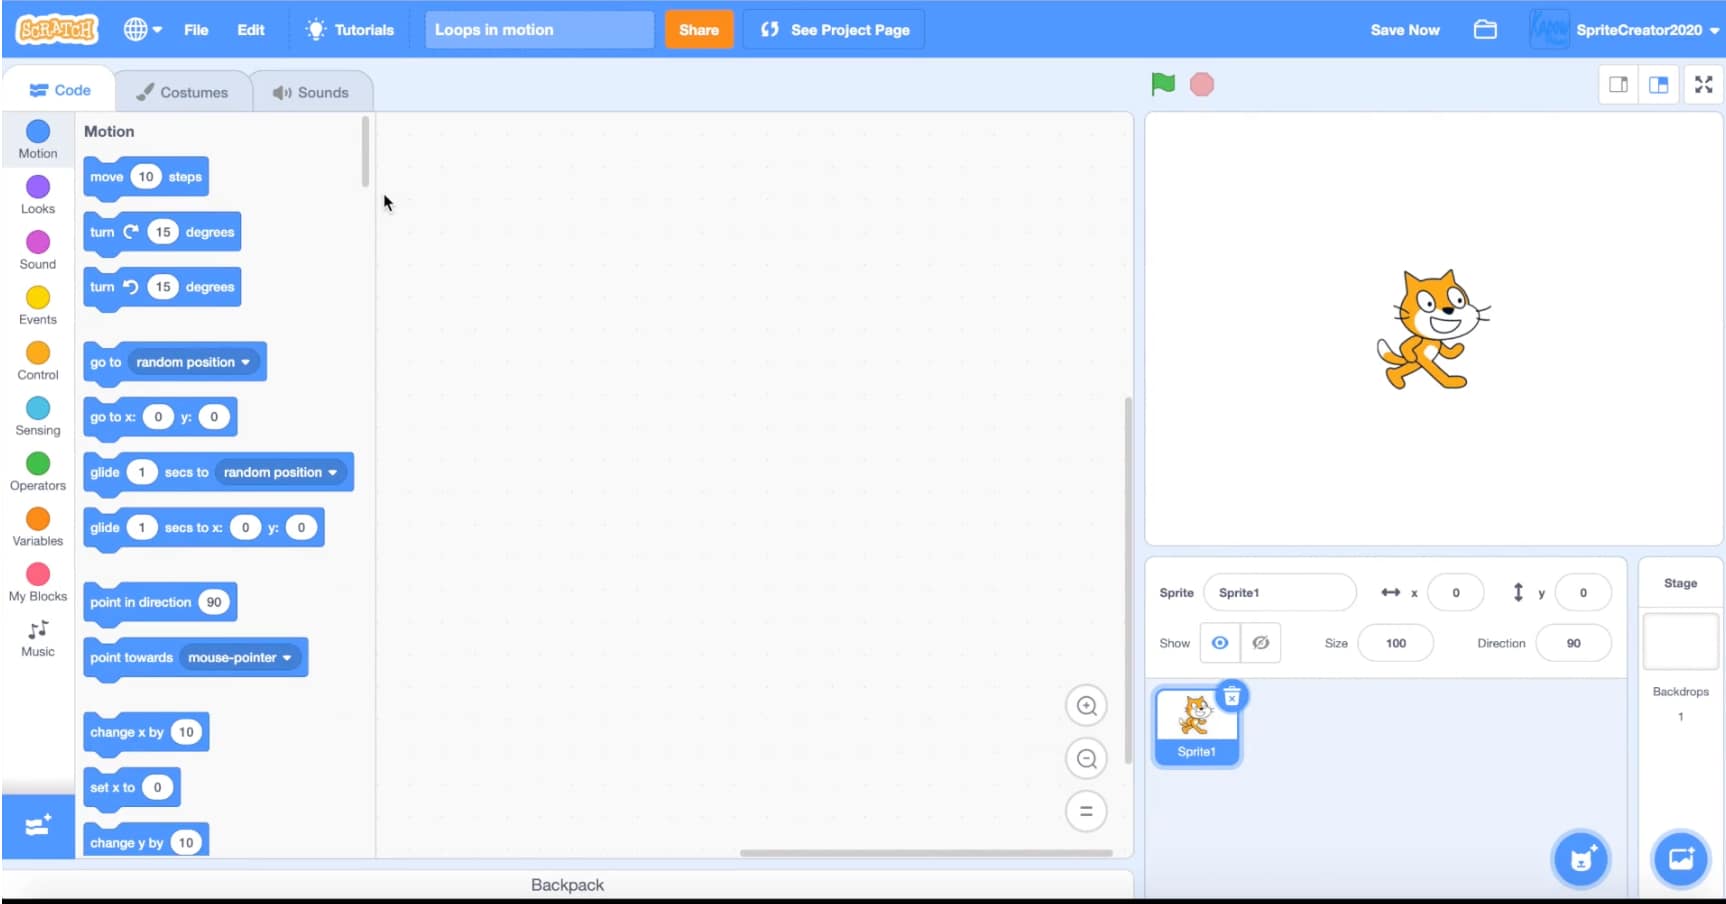Click See Project Page button
This screenshot has width=1726, height=904.
834,30
